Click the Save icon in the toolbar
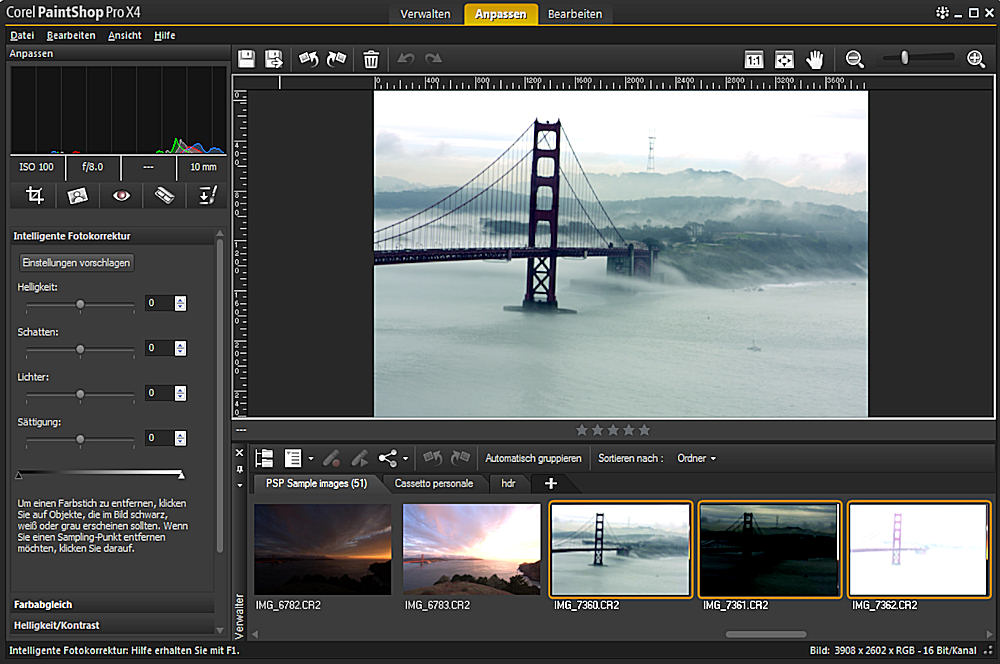The image size is (1000, 664). pos(246,59)
